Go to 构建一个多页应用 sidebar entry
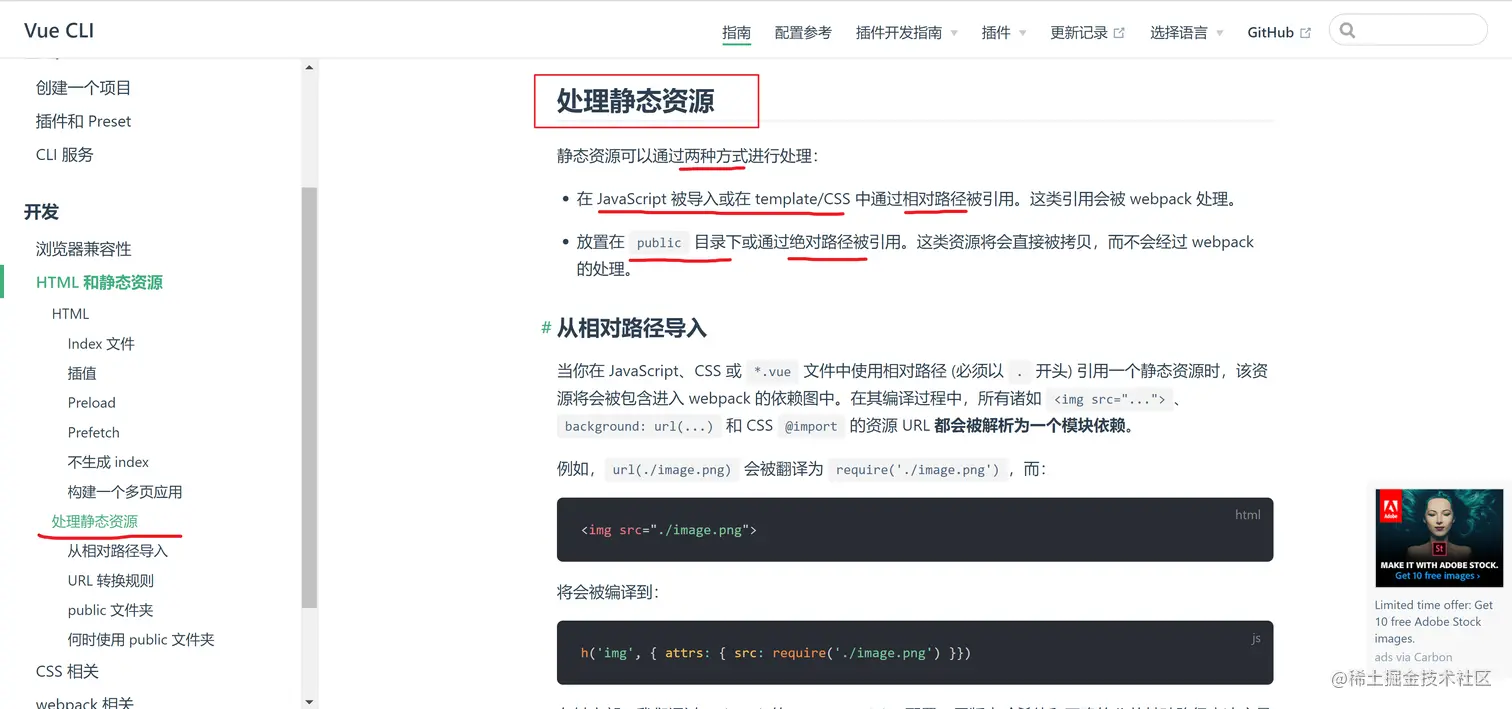This screenshot has height=709, width=1512. click(x=125, y=492)
